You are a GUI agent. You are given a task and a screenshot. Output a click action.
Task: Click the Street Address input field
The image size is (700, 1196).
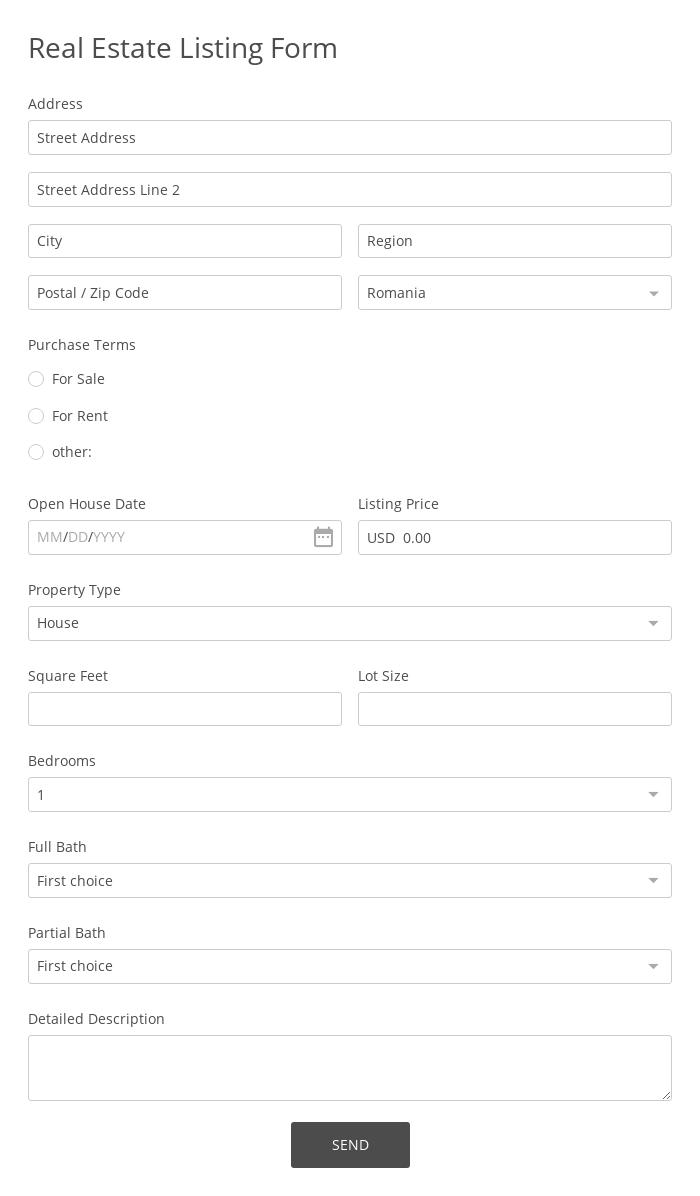(x=349, y=138)
